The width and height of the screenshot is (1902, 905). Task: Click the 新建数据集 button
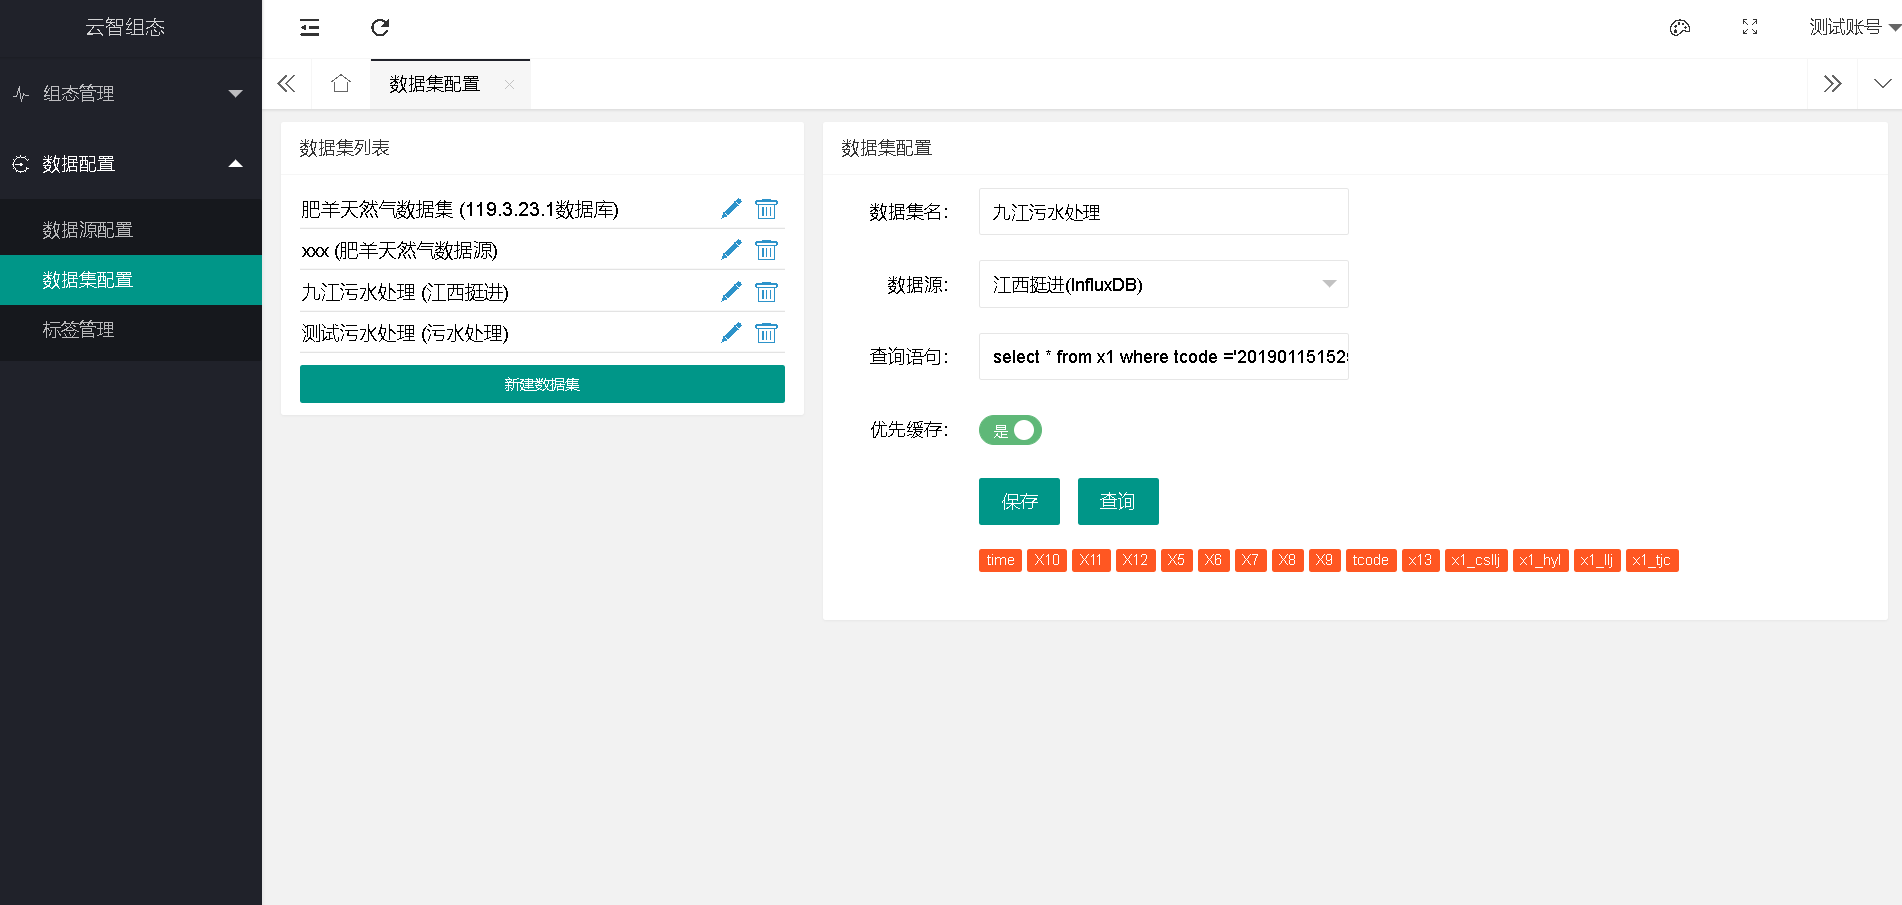click(x=542, y=384)
